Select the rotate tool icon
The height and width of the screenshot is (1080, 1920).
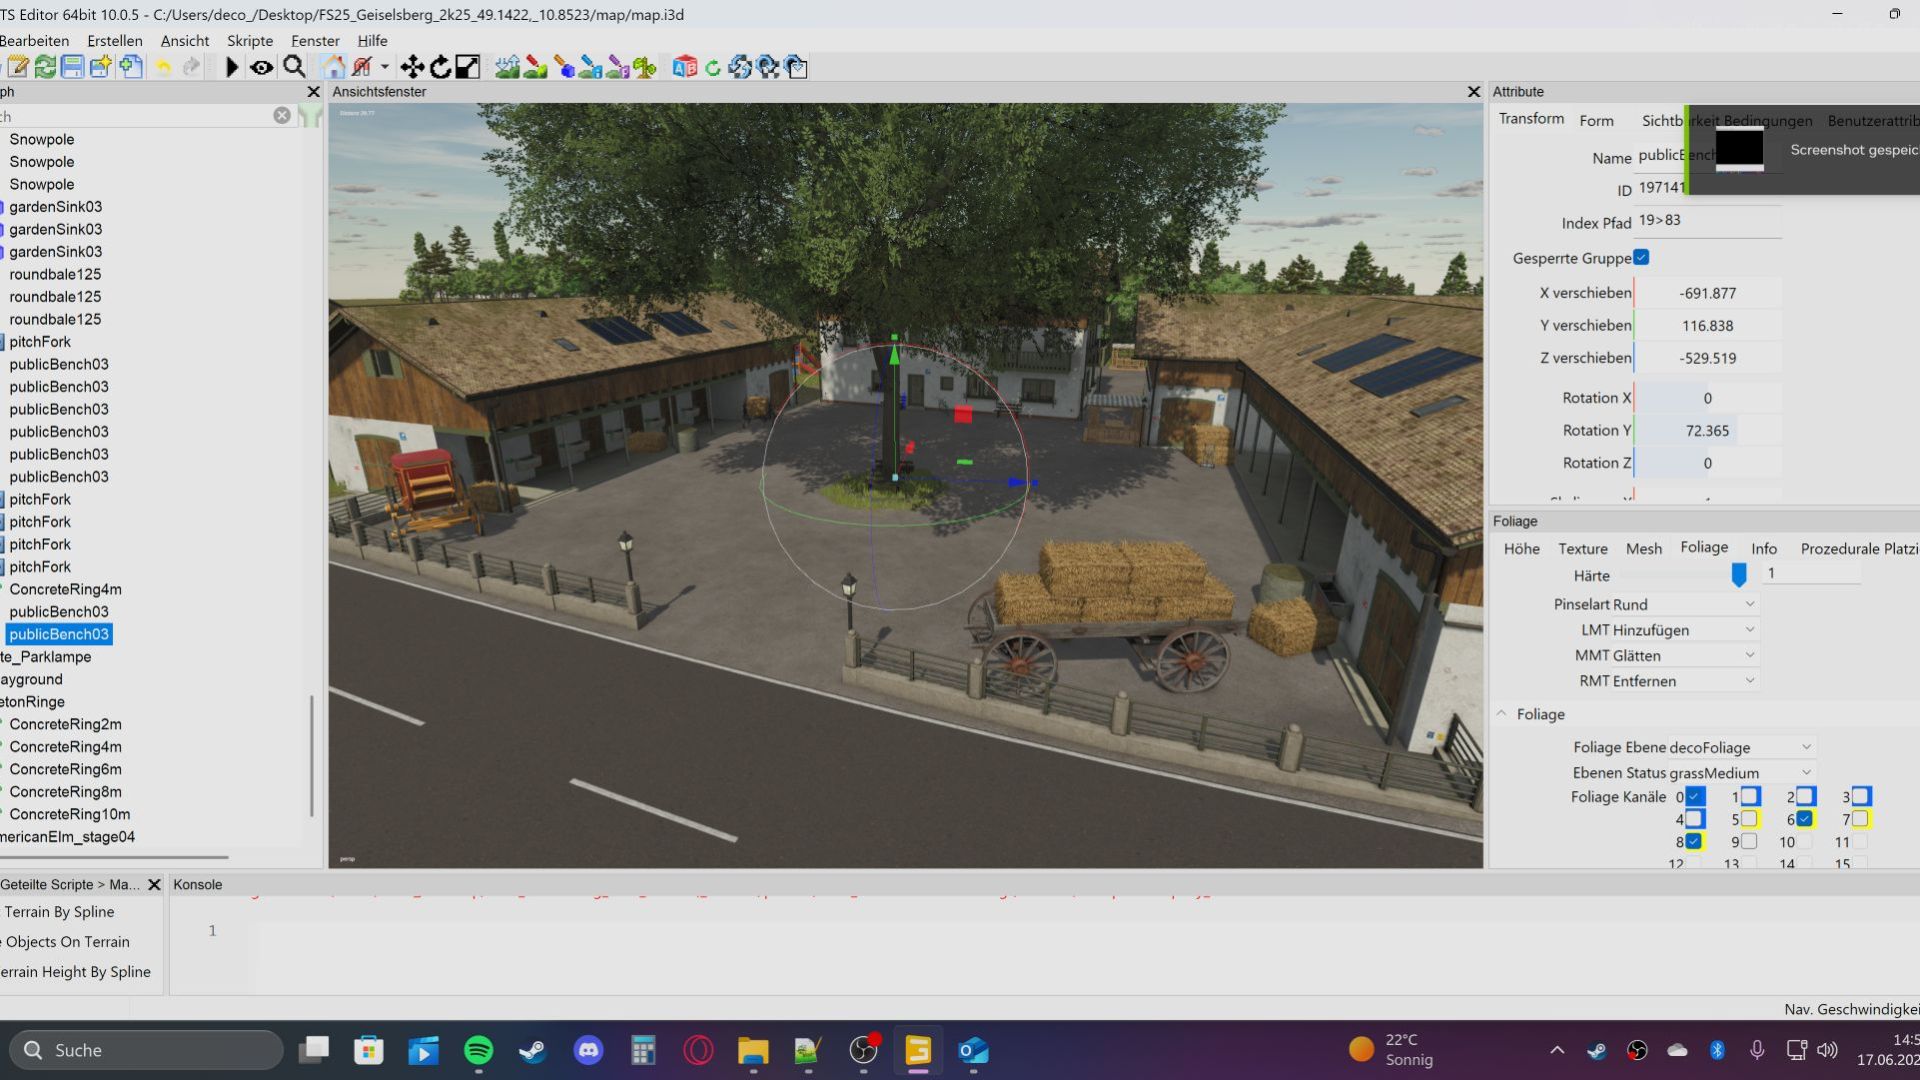coord(440,67)
